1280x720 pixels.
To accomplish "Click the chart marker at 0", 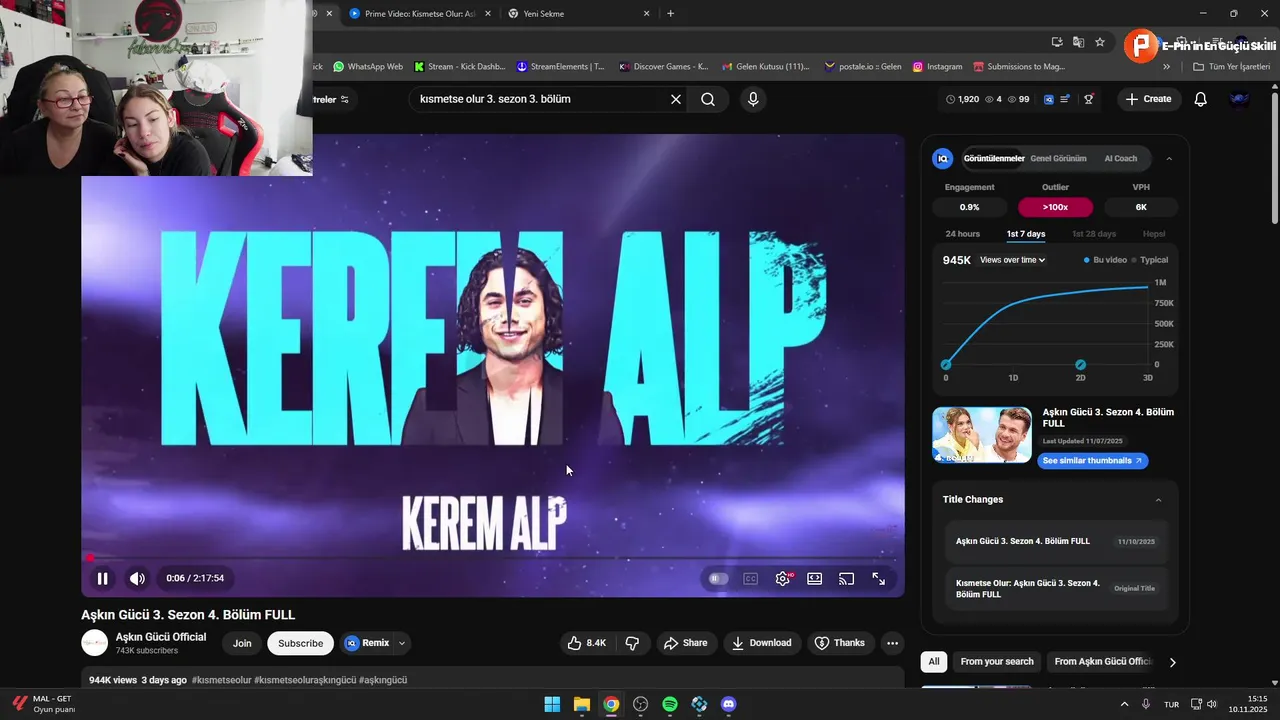I will pos(946,365).
